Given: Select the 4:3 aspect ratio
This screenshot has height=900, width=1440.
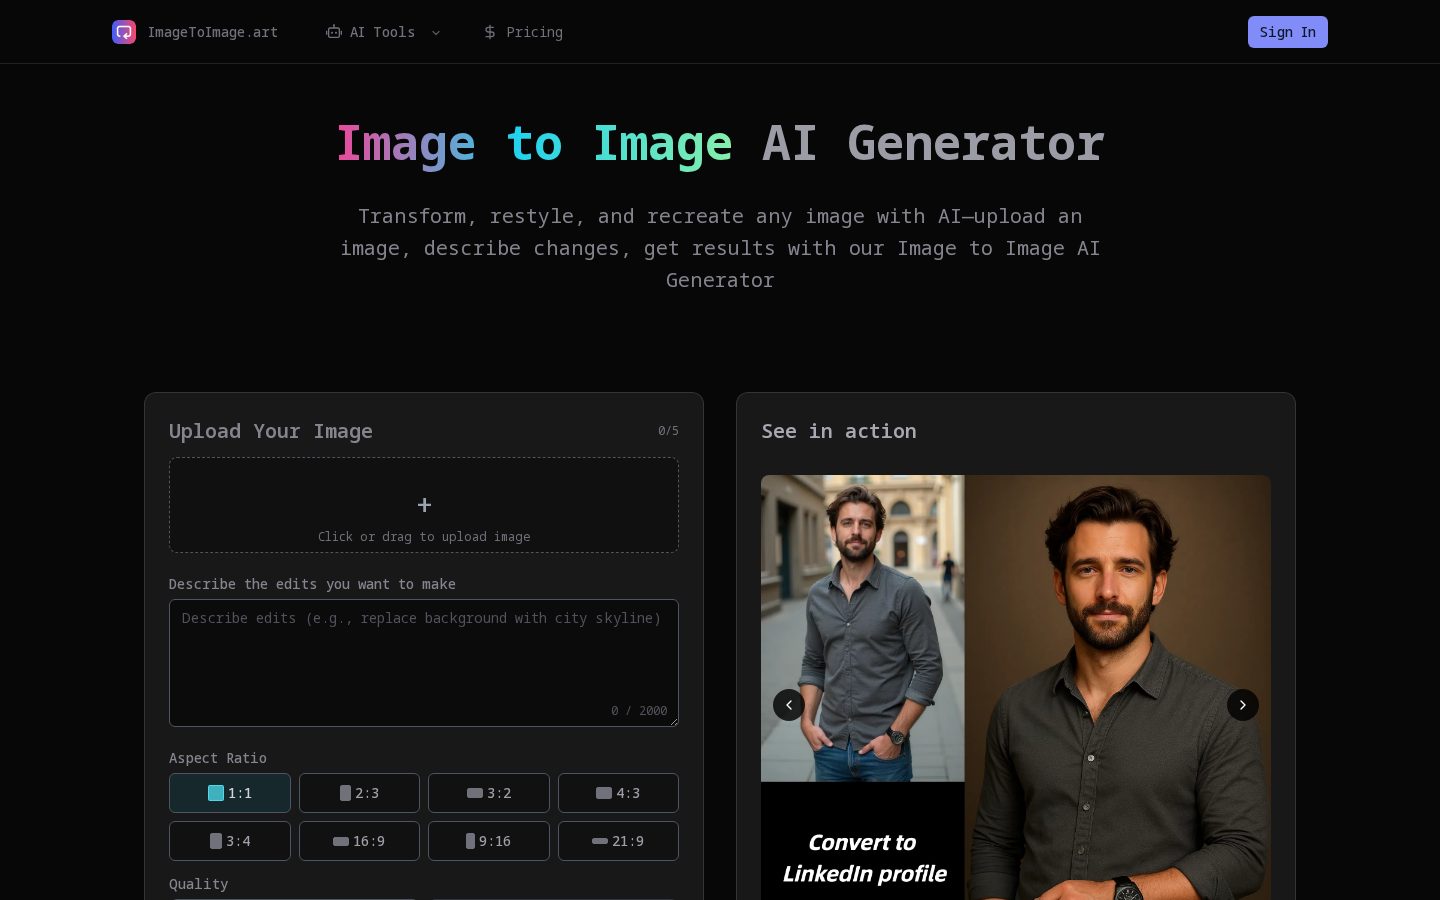Looking at the screenshot, I should point(618,793).
